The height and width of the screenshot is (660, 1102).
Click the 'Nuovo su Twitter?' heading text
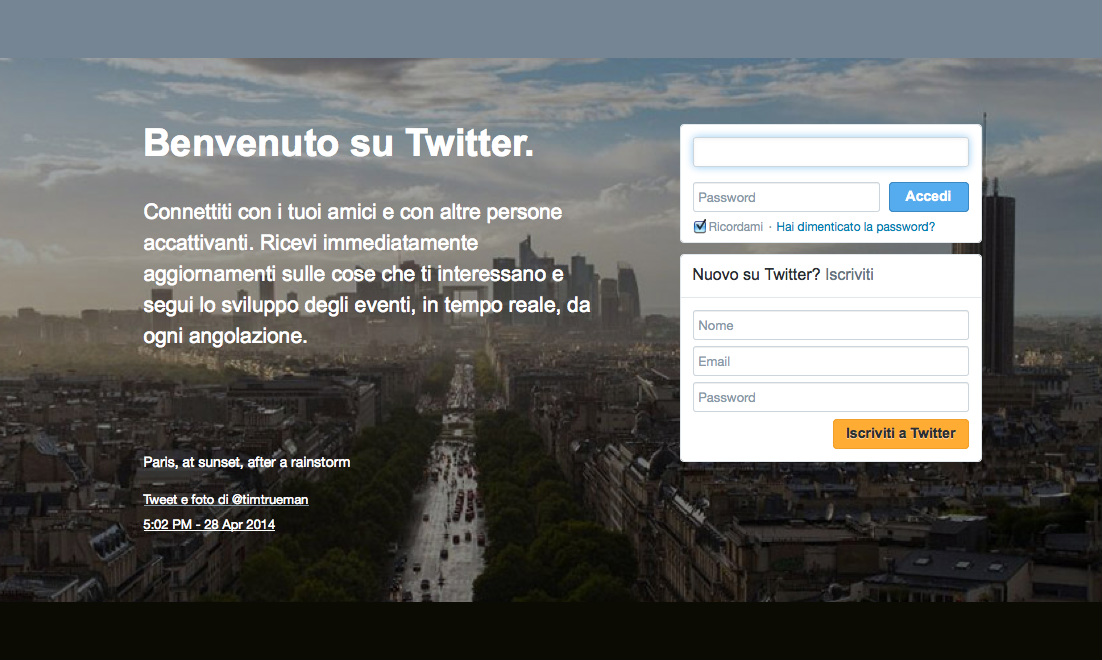coord(756,275)
